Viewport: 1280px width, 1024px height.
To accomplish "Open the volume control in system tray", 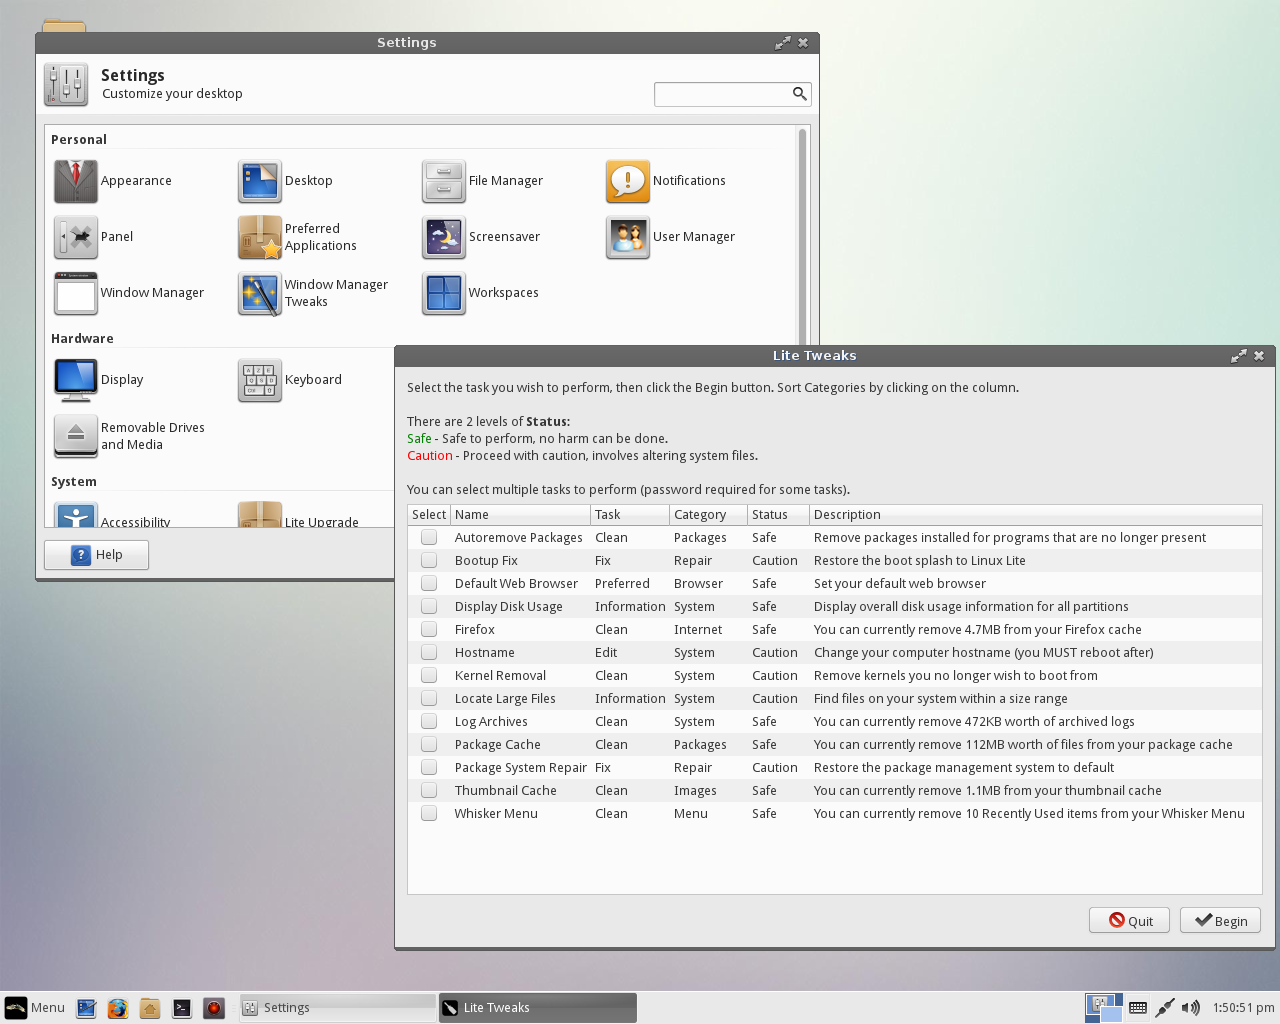I will click(1190, 1008).
